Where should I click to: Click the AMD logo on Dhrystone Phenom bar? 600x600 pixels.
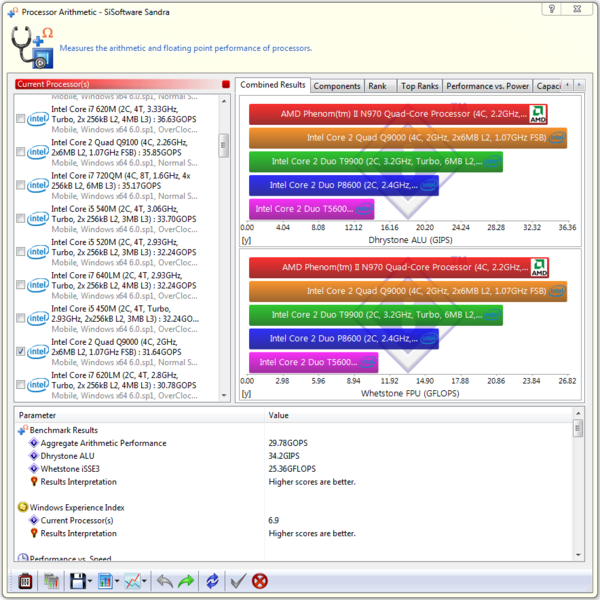(x=538, y=114)
